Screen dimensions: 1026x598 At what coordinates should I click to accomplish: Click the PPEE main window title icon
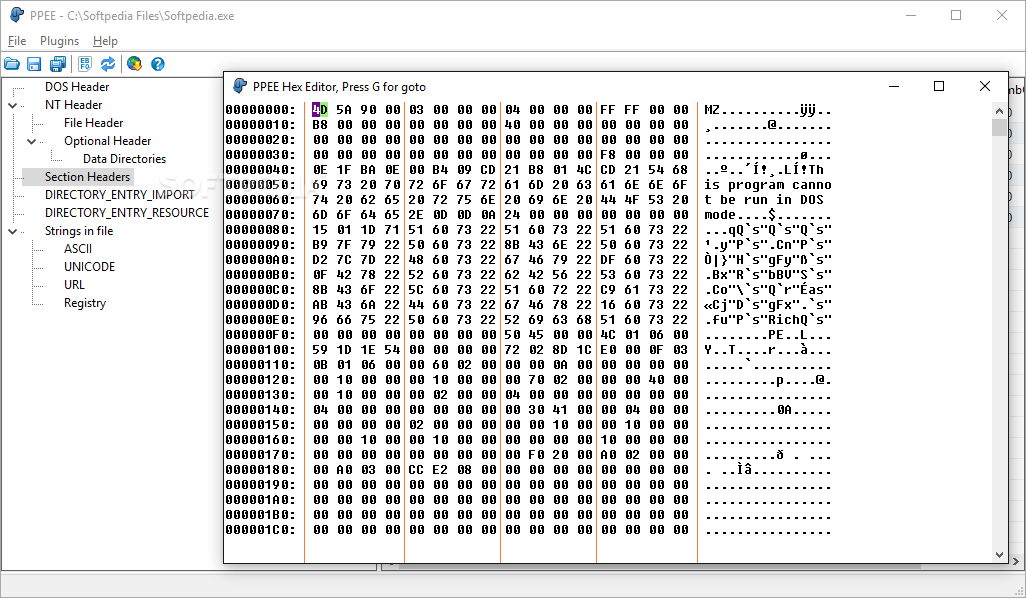pos(17,15)
